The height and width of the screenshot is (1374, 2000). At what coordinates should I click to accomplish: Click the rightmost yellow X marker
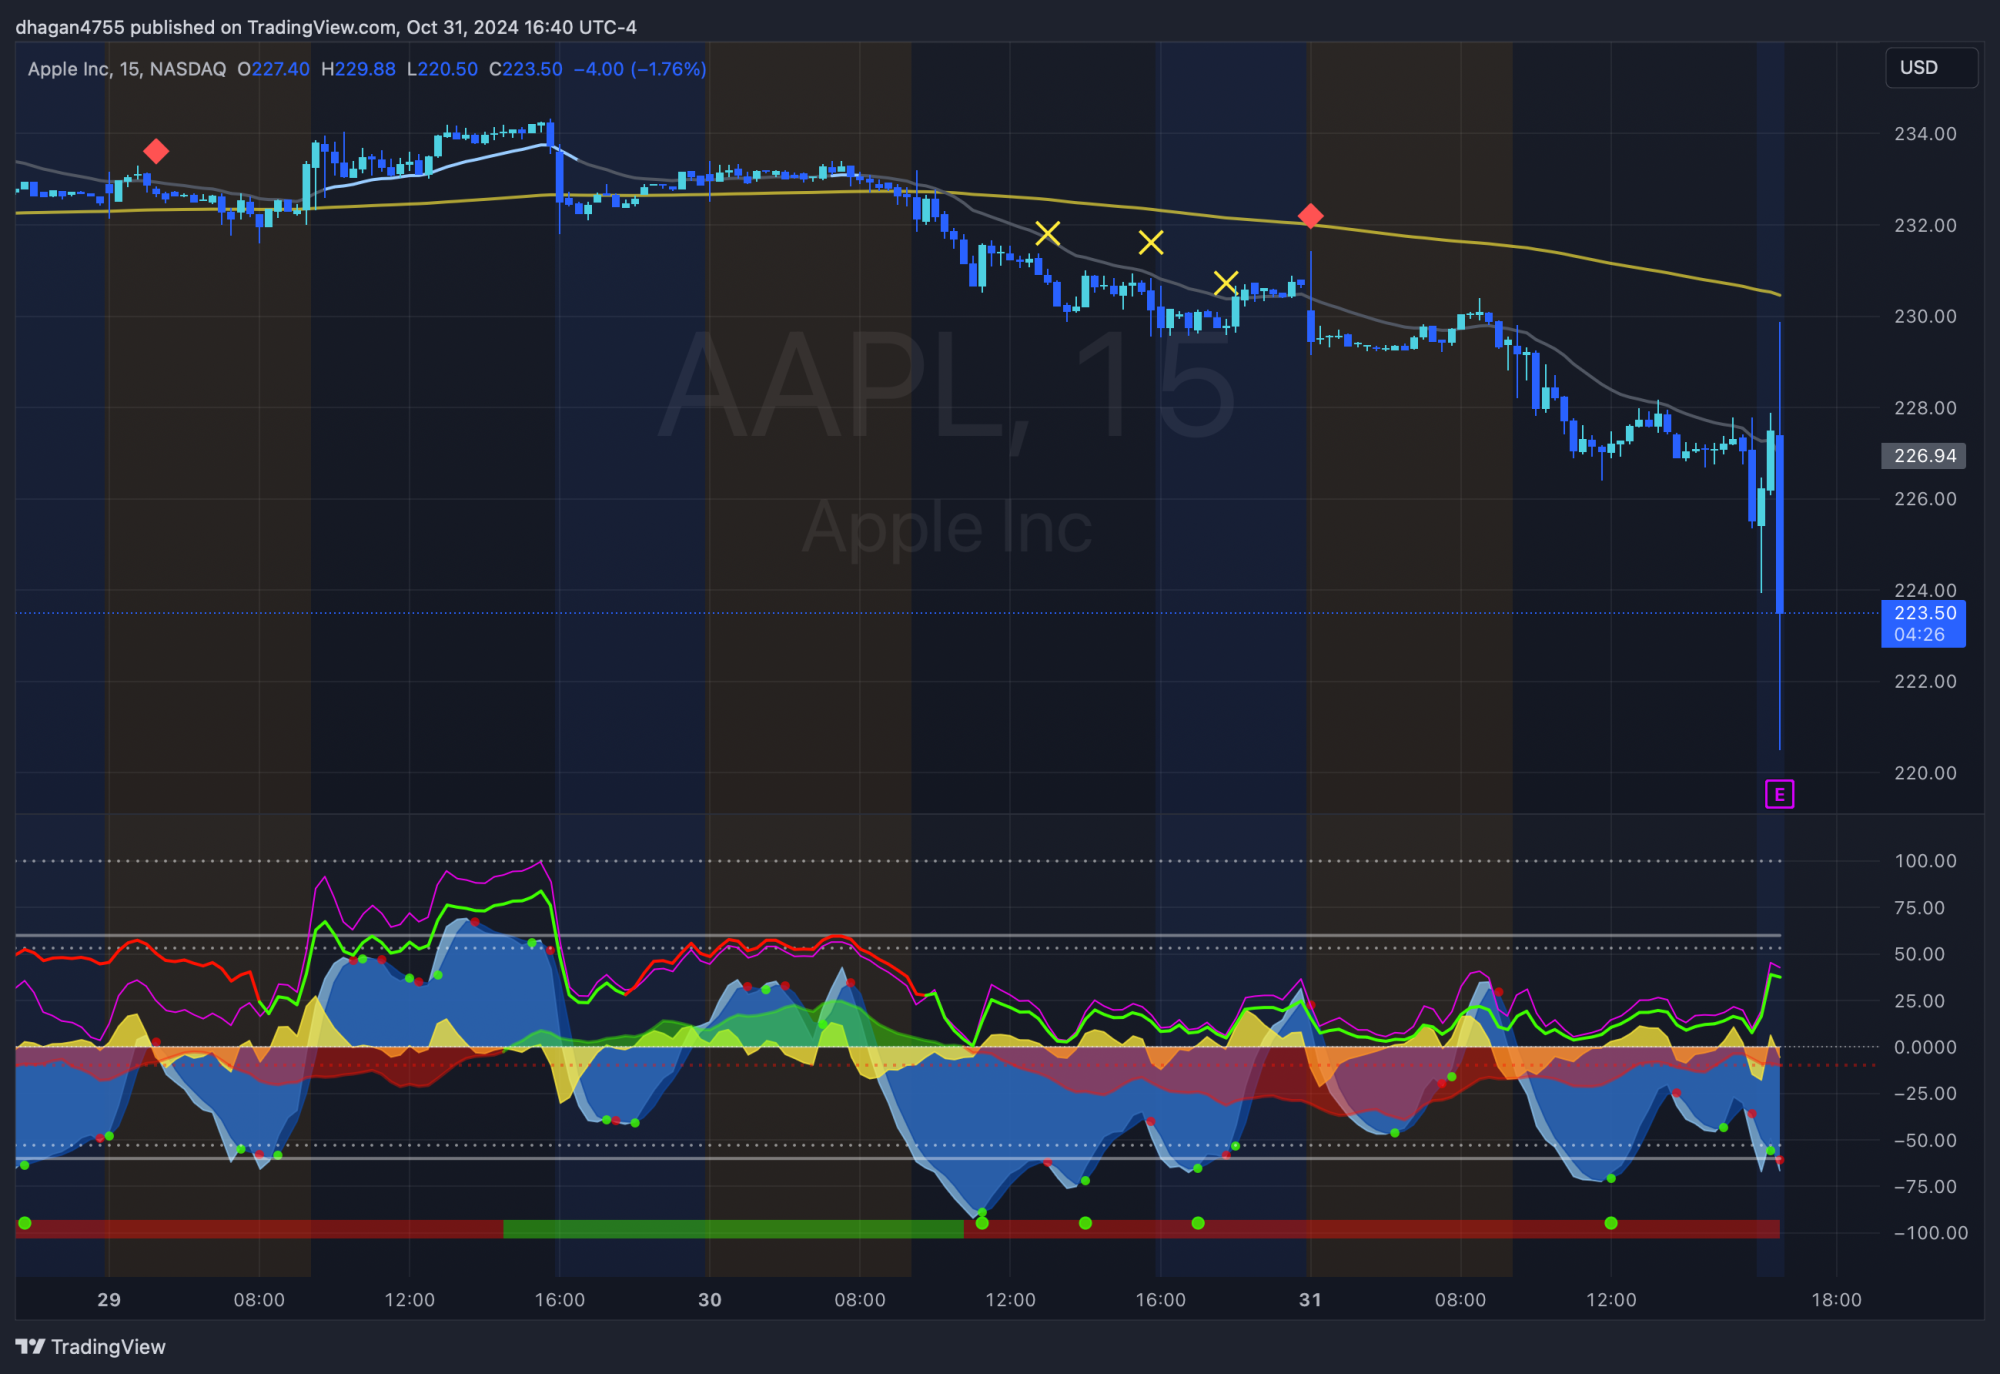click(x=1226, y=283)
